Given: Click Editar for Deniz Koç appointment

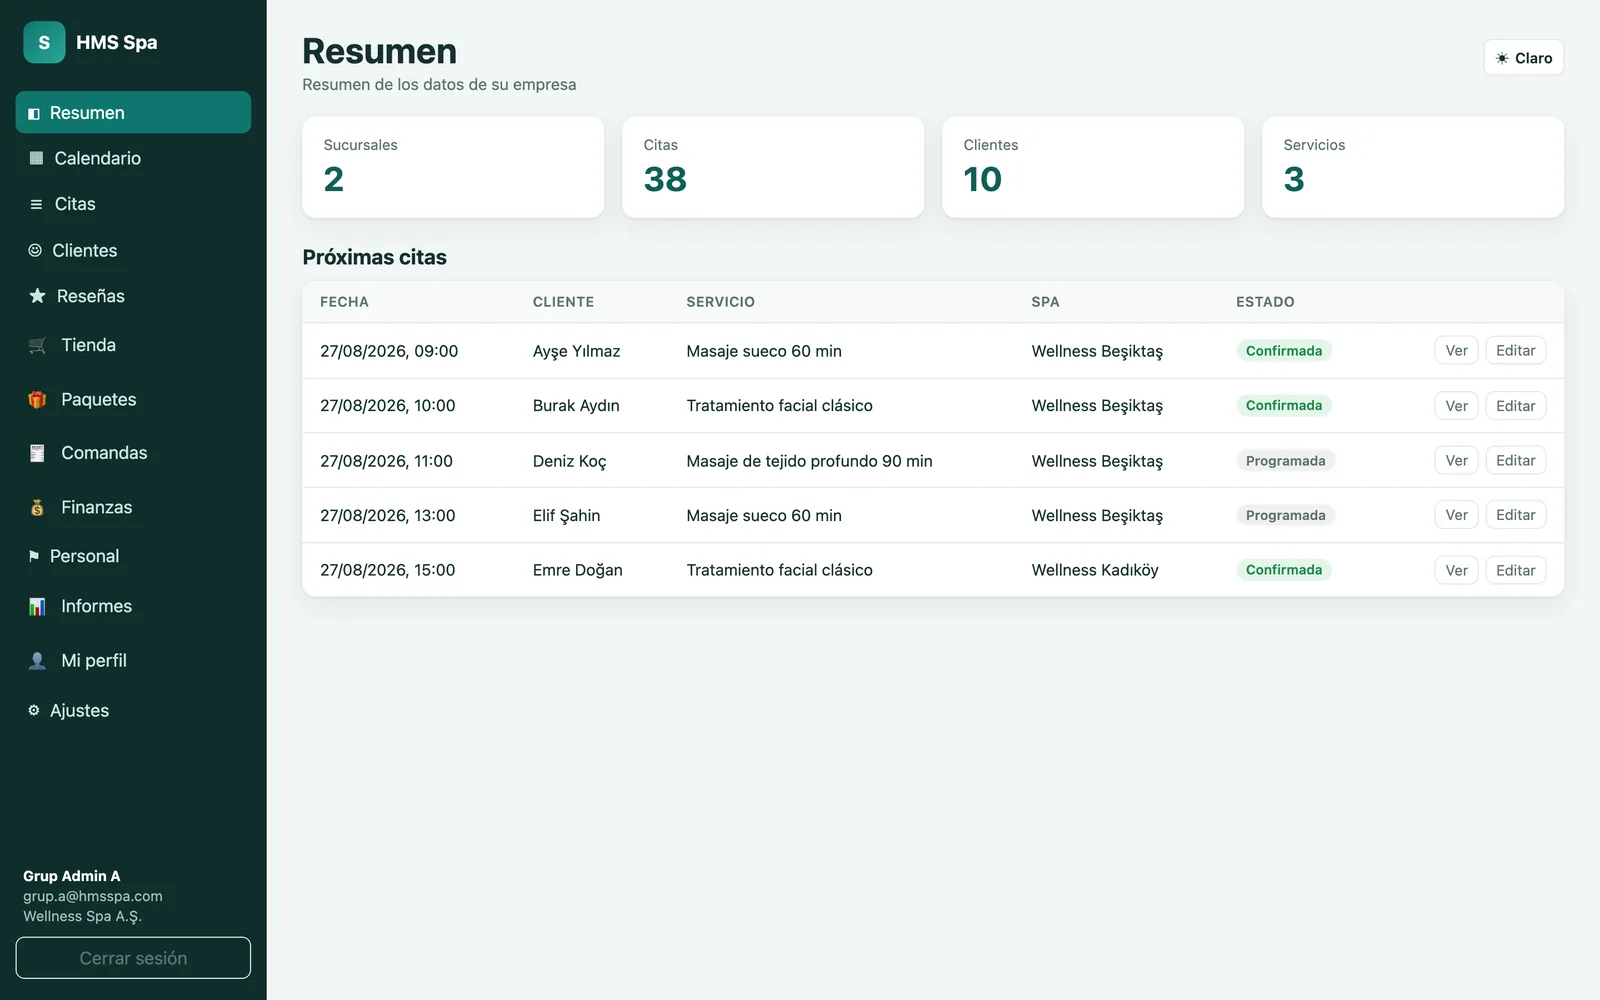Looking at the screenshot, I should coord(1515,461).
